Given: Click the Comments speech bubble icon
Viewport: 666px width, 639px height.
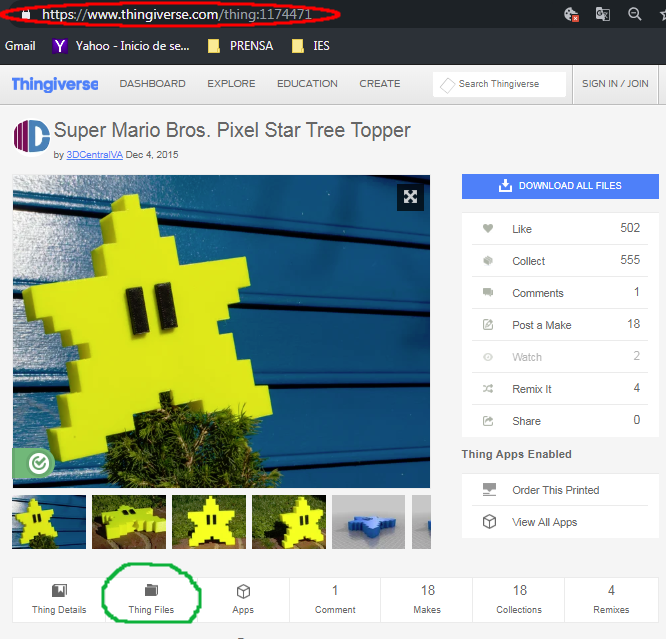Looking at the screenshot, I should click(x=488, y=292).
